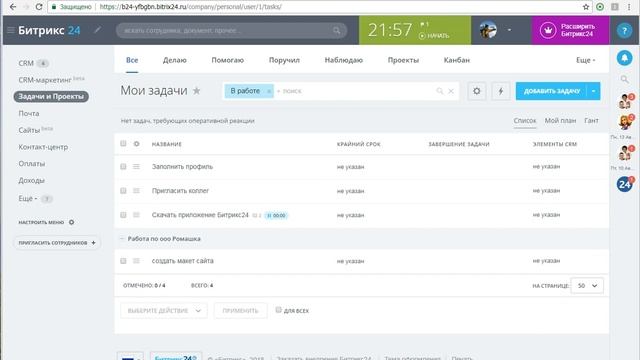Click the search magnifier in the top search bar
The image size is (640, 360).
(x=336, y=31)
